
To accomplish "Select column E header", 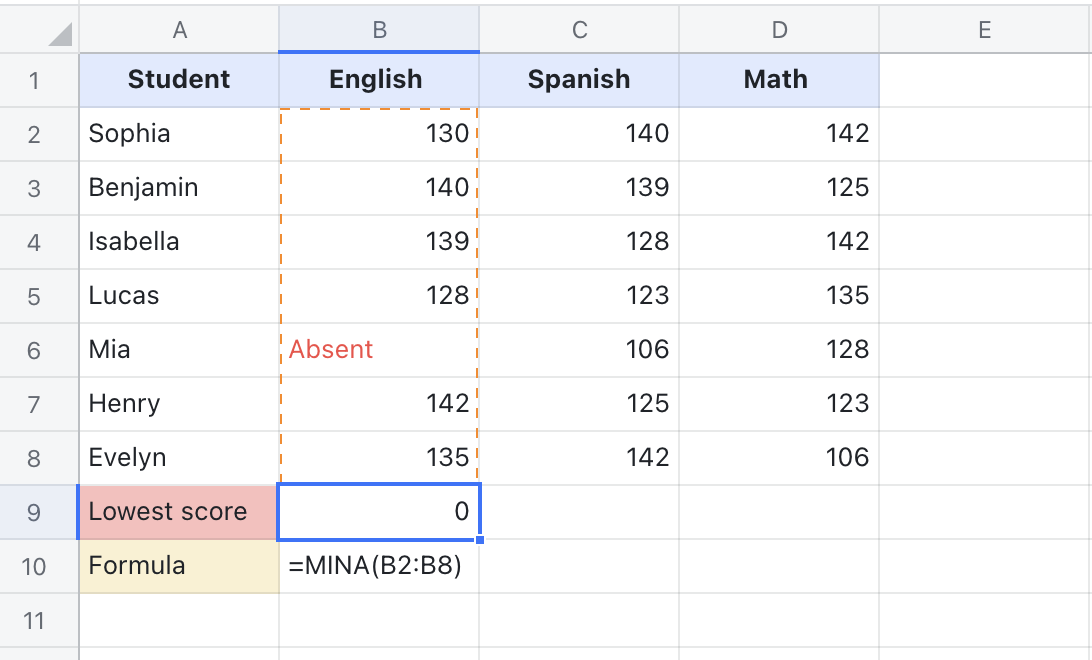I will [x=984, y=30].
